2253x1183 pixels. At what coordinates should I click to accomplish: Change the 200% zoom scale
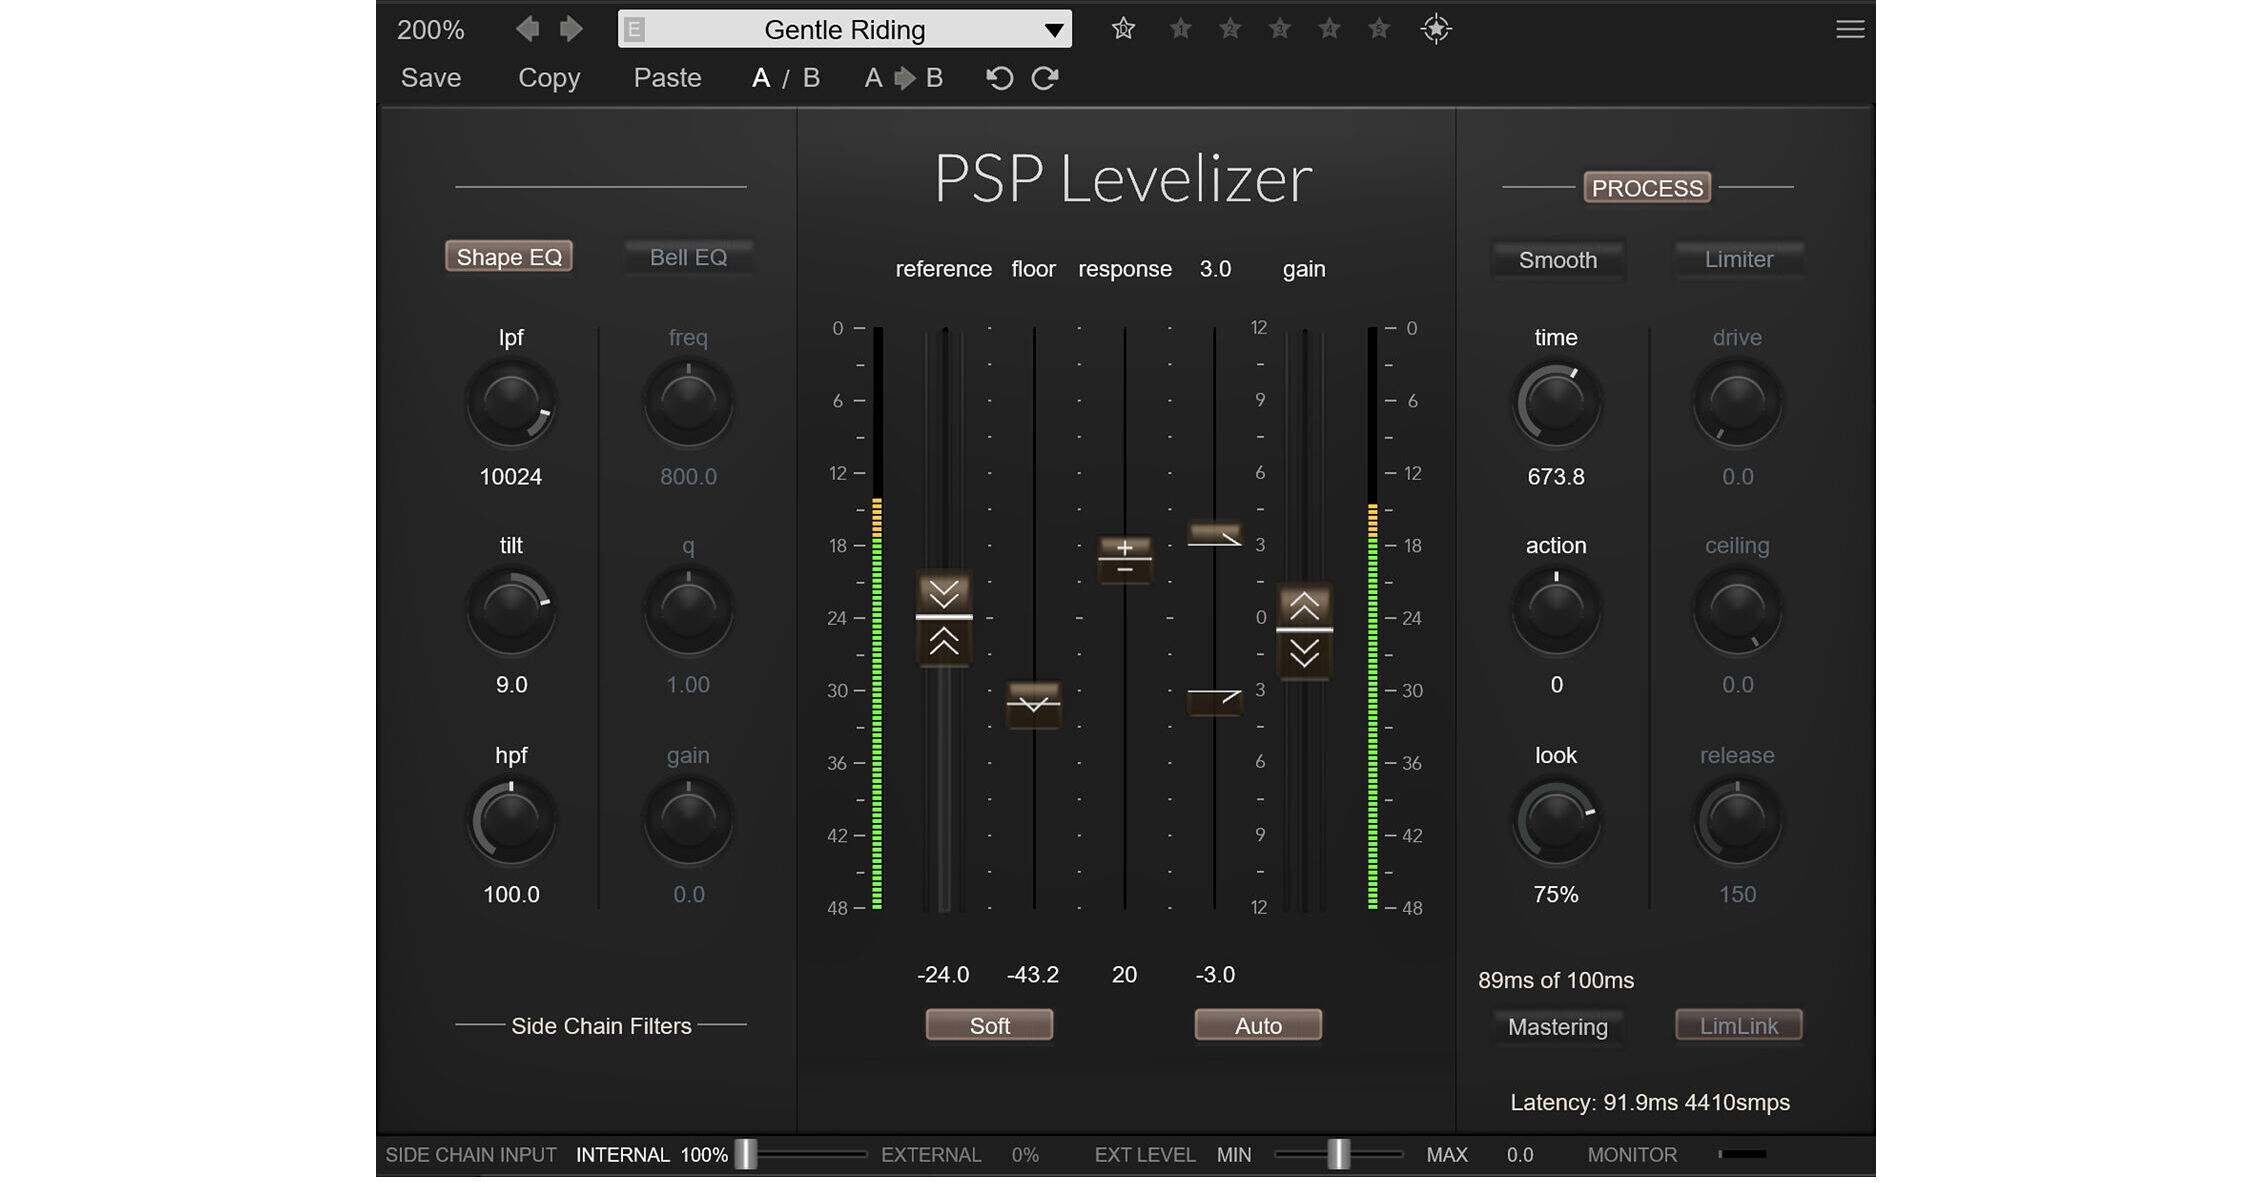tap(431, 30)
